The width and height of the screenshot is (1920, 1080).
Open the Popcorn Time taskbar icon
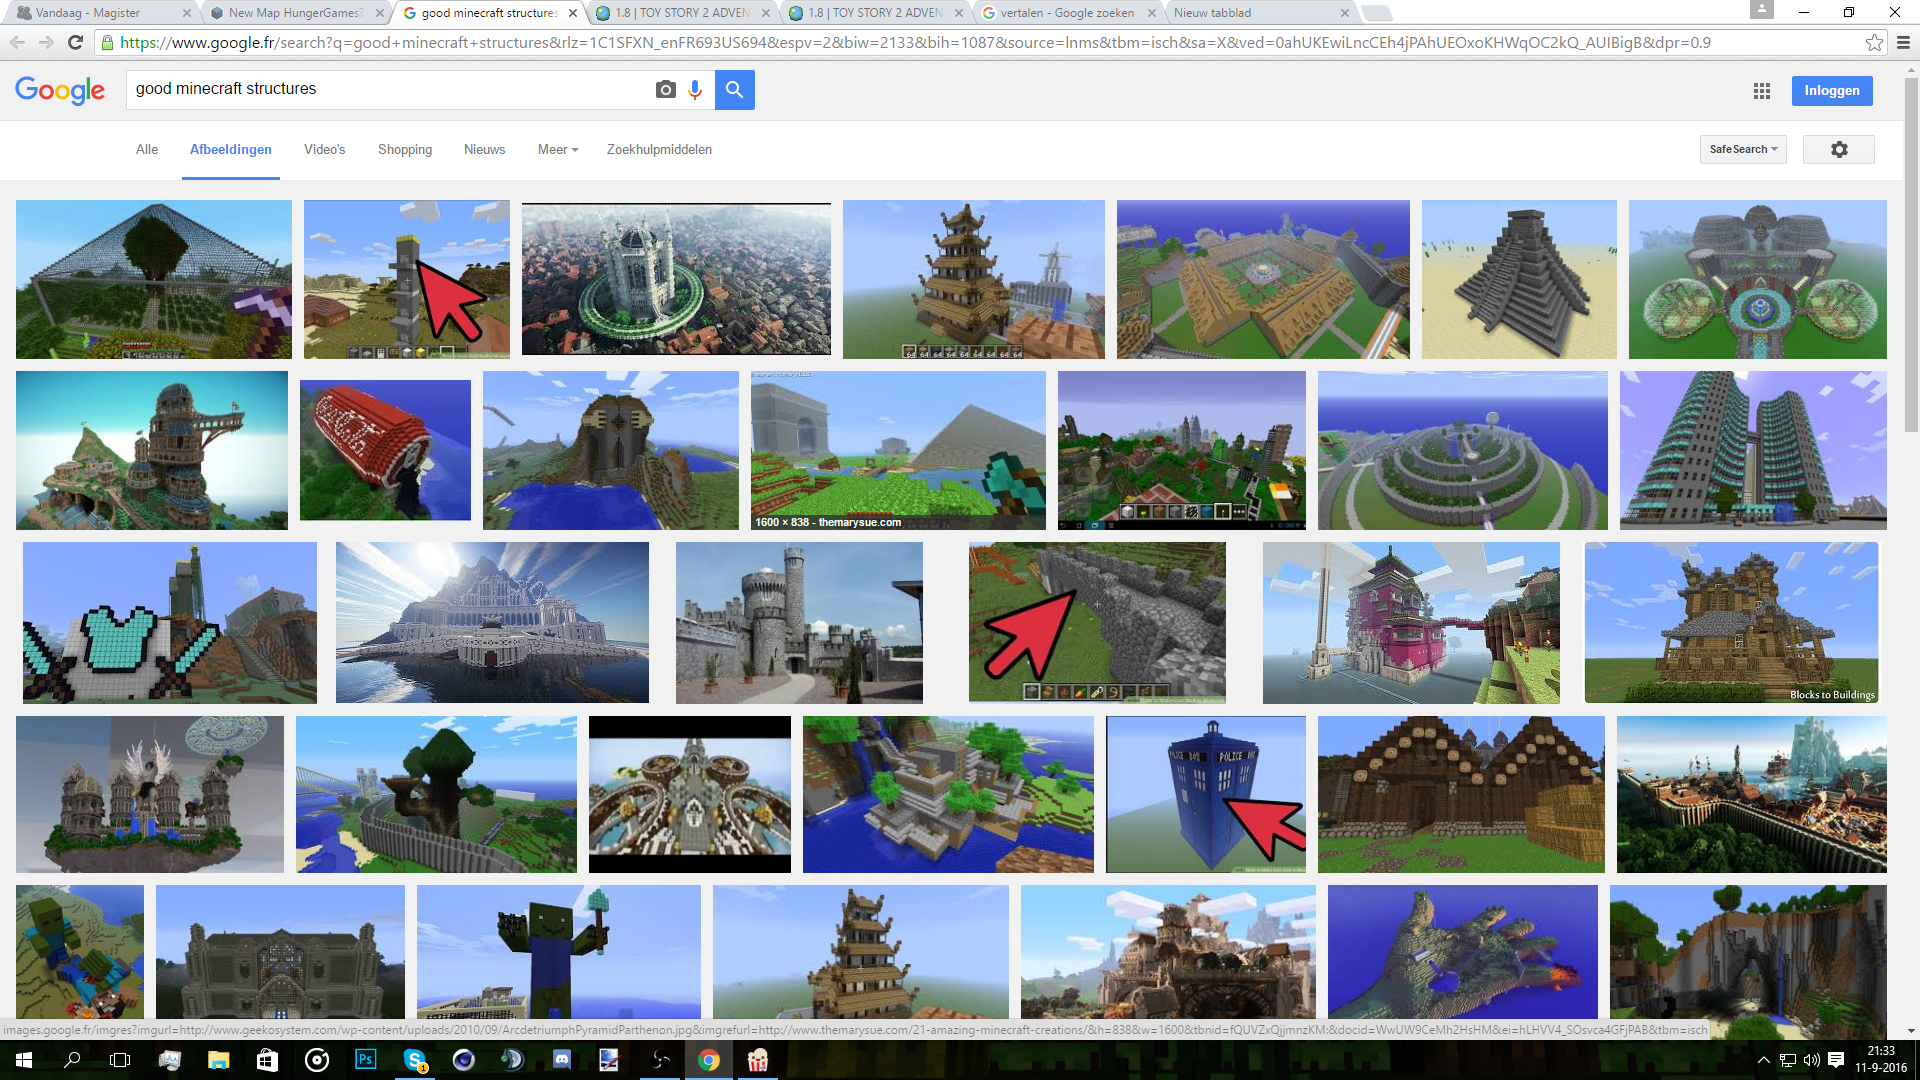coord(758,1060)
